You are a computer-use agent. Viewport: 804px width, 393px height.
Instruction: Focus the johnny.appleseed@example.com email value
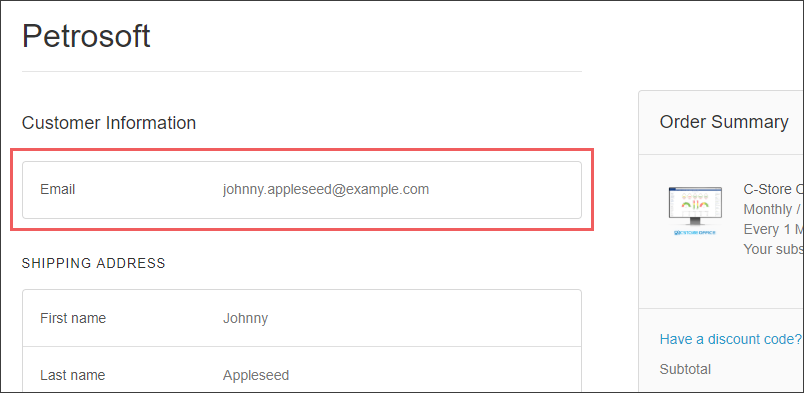[326, 189]
